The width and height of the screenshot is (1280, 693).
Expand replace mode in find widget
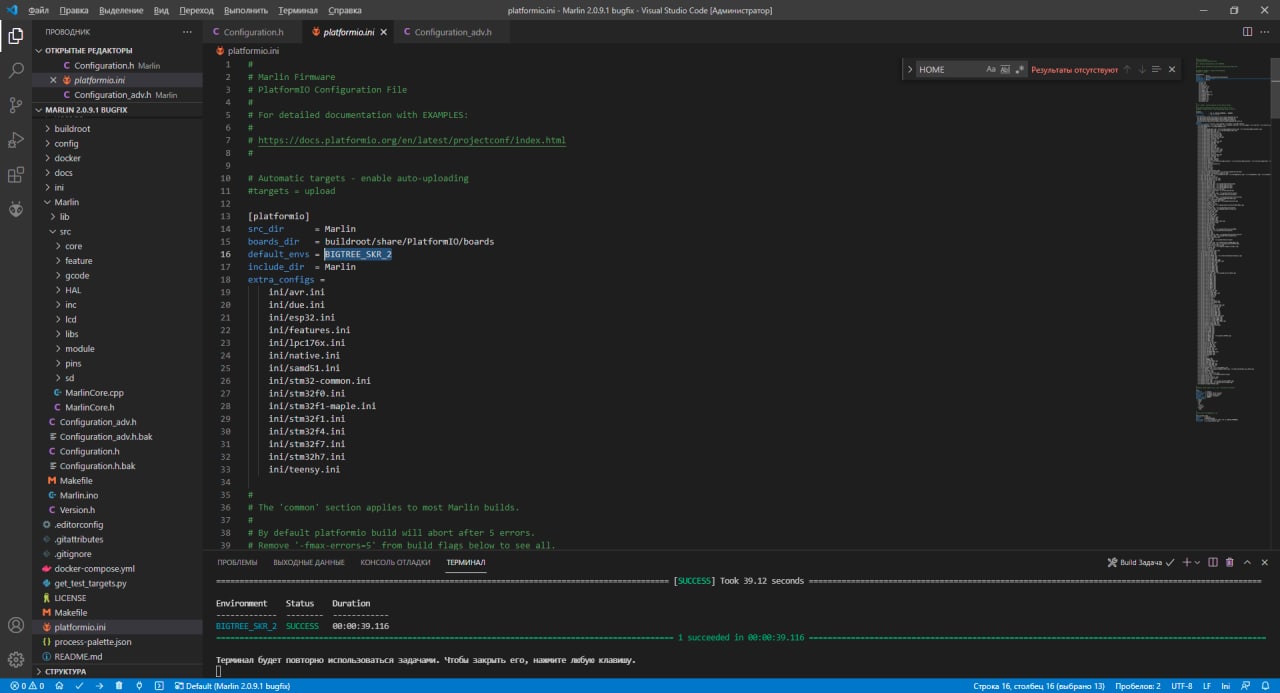(910, 70)
